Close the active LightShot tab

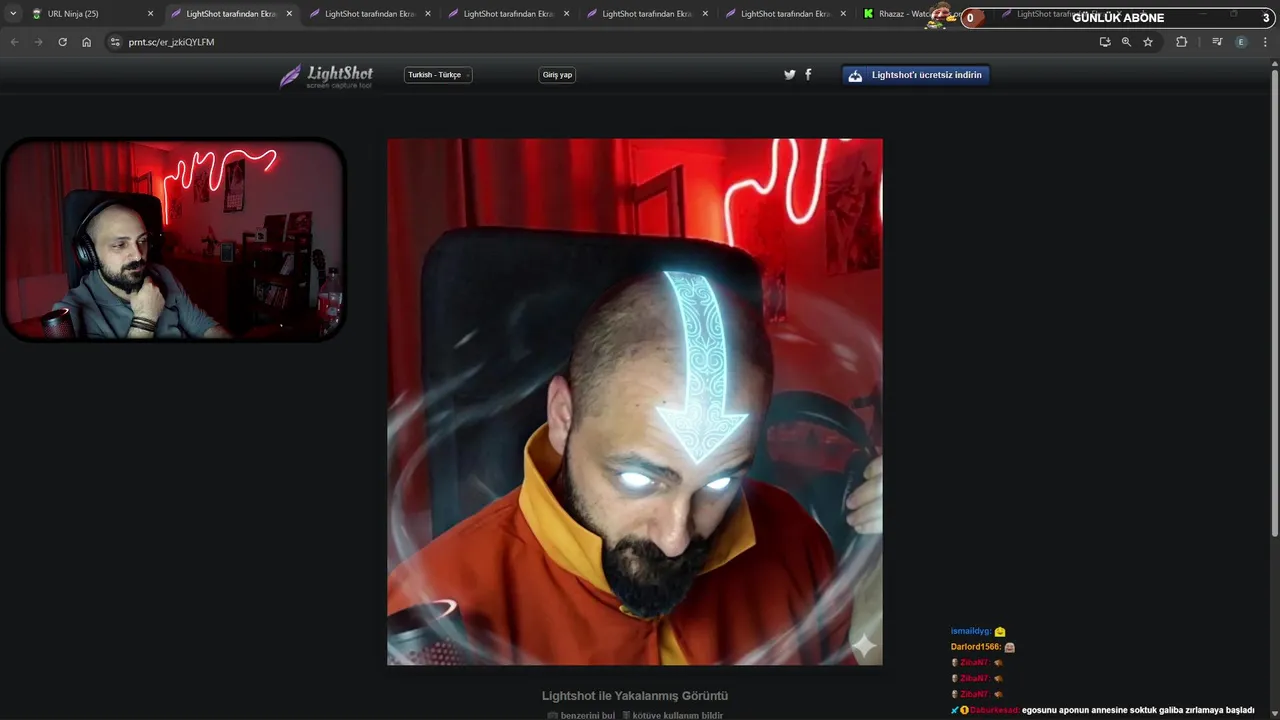(x=289, y=14)
